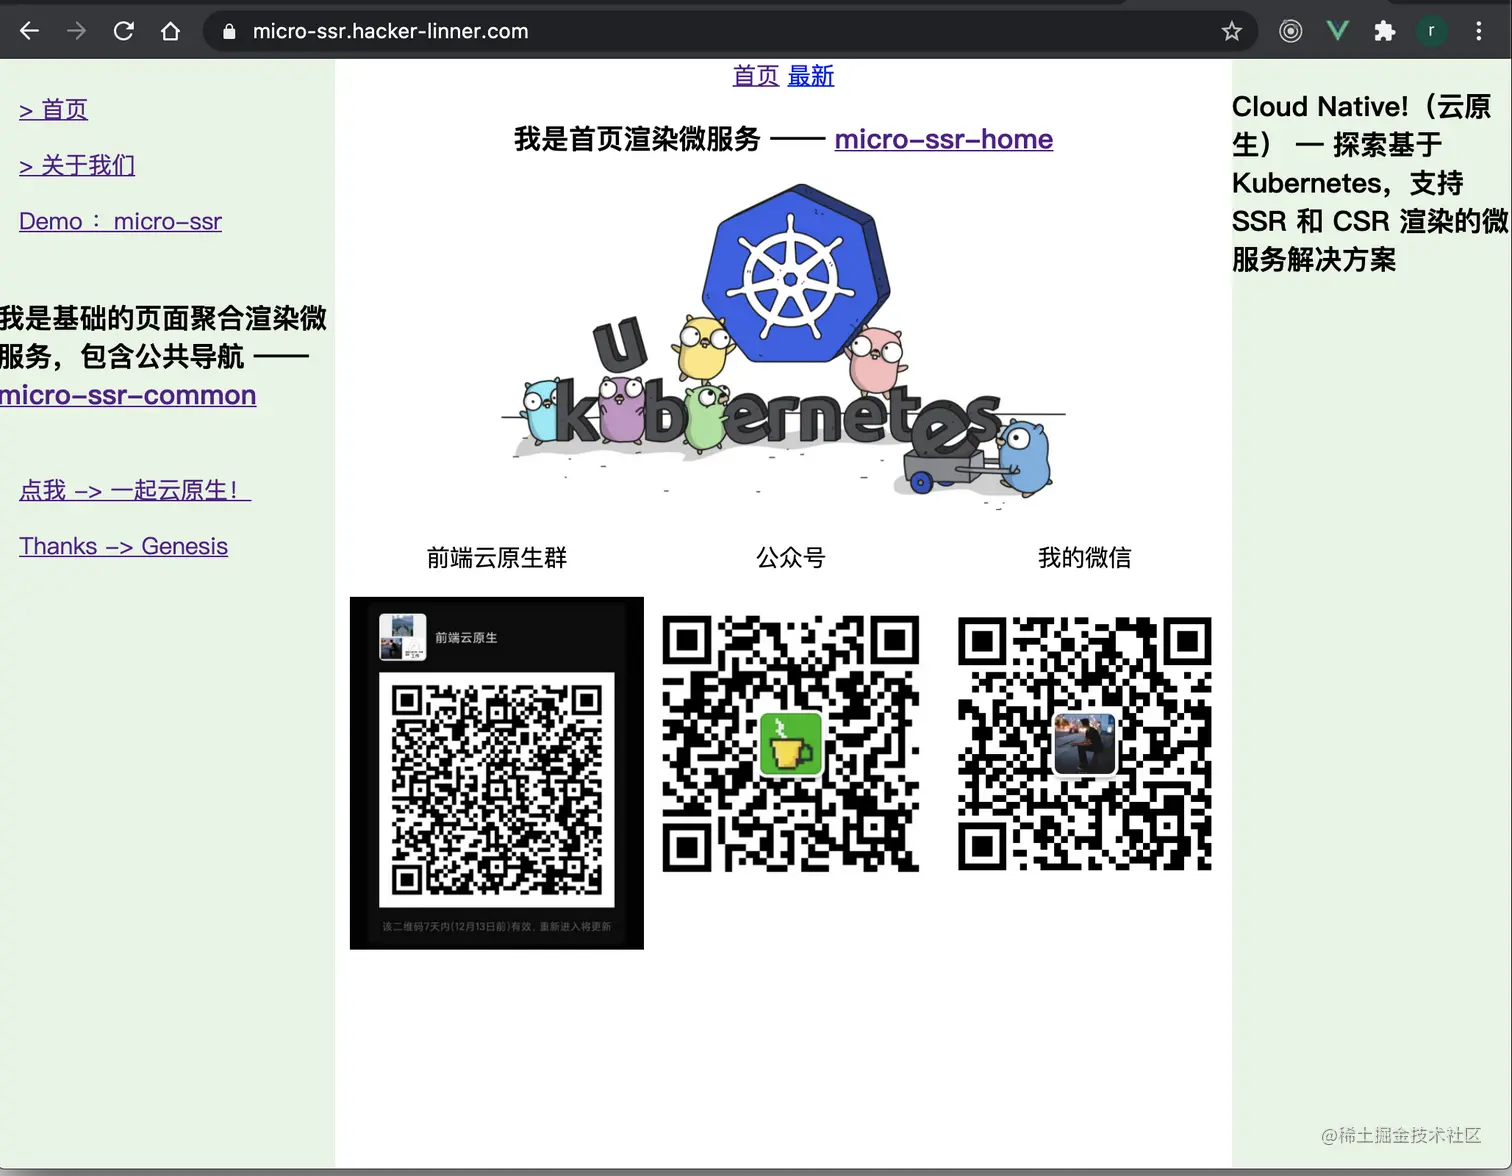This screenshot has height=1176, width=1512.
Task: Open the 点我 -> 一起云原生! link
Action: point(134,490)
